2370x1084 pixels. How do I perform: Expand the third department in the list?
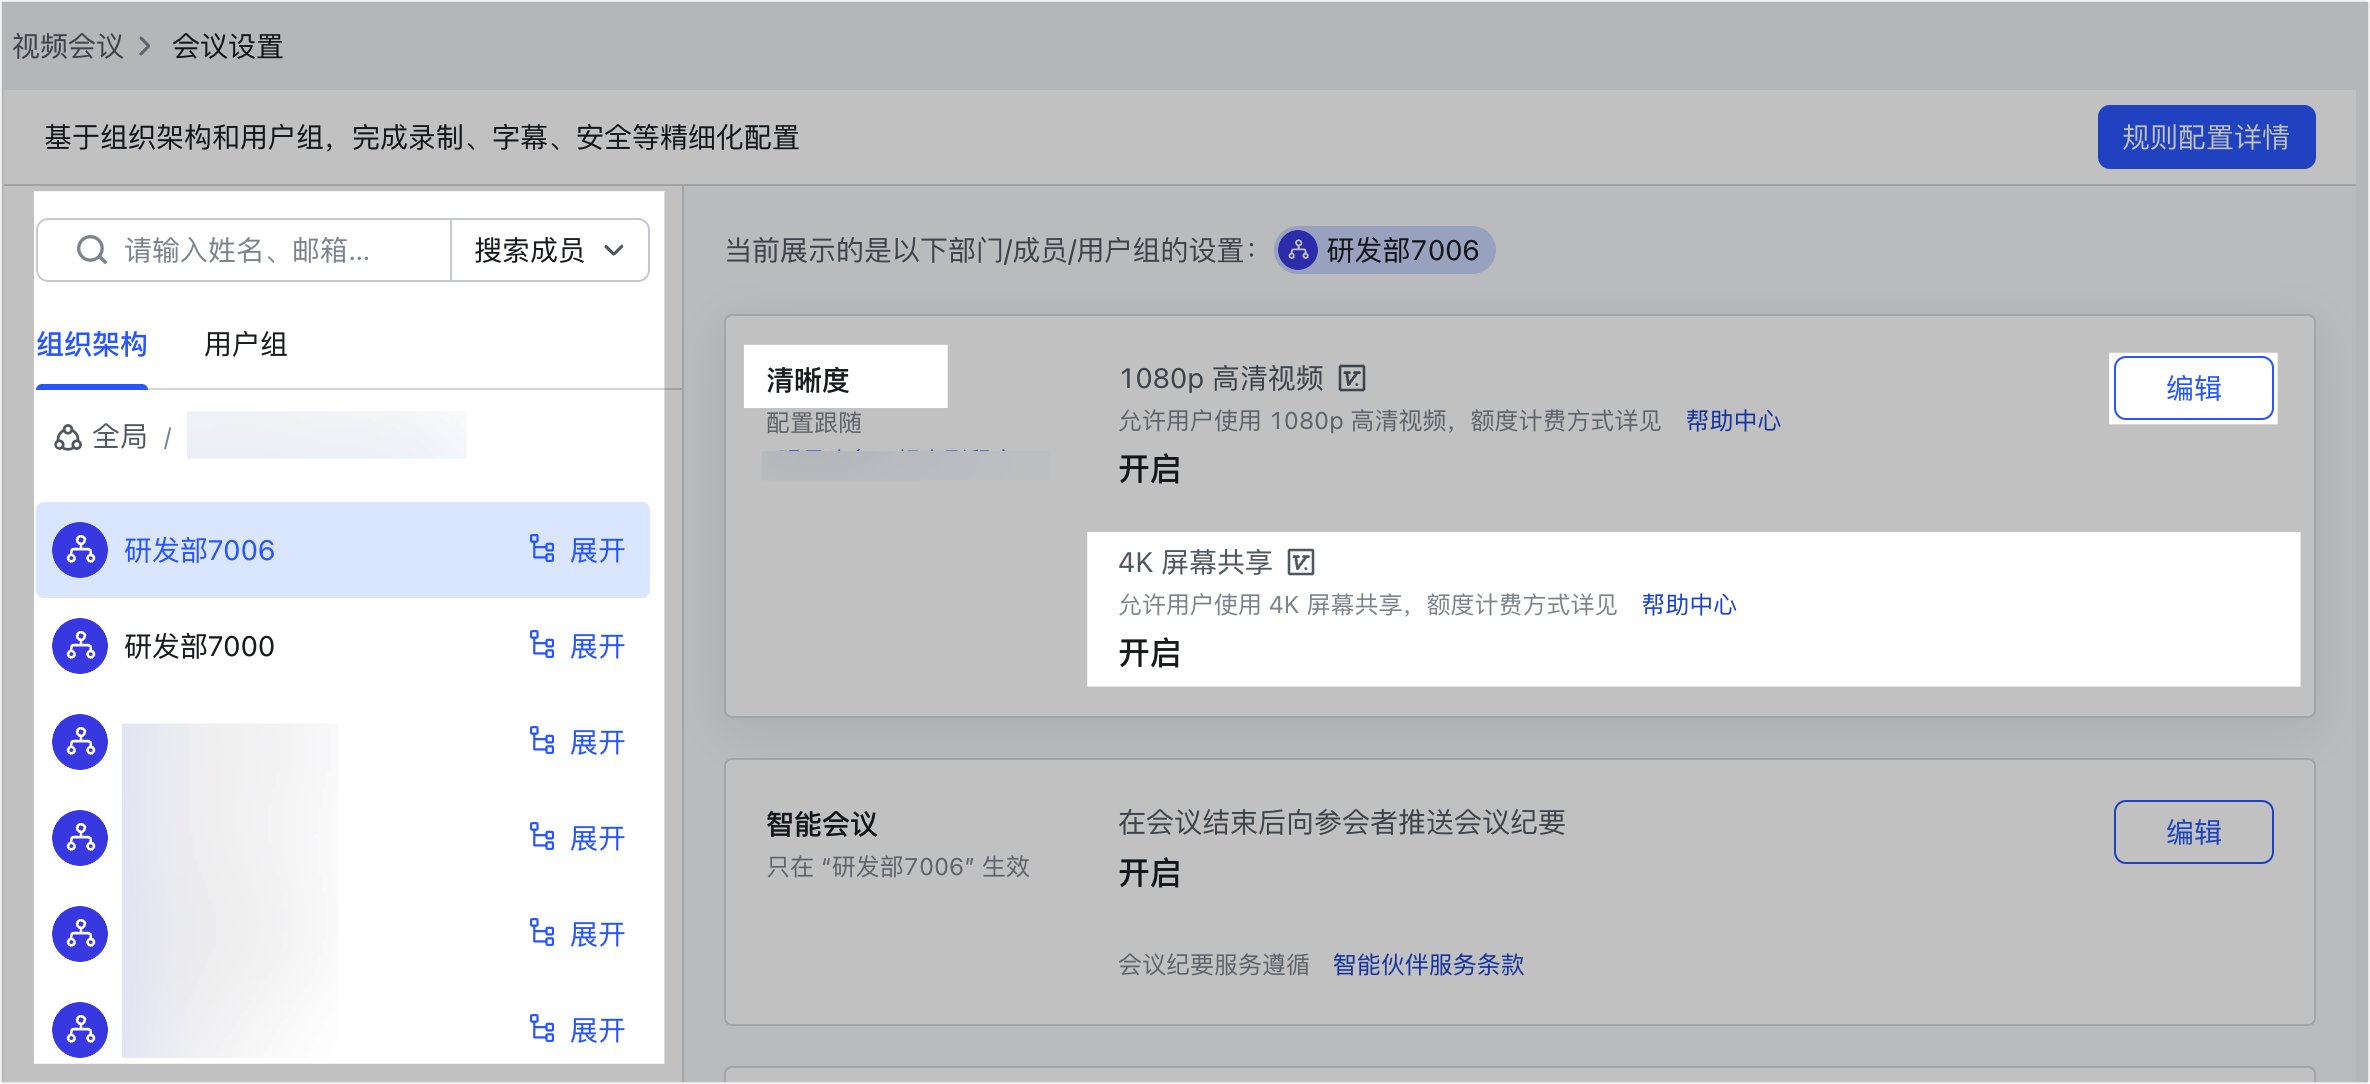tap(596, 742)
